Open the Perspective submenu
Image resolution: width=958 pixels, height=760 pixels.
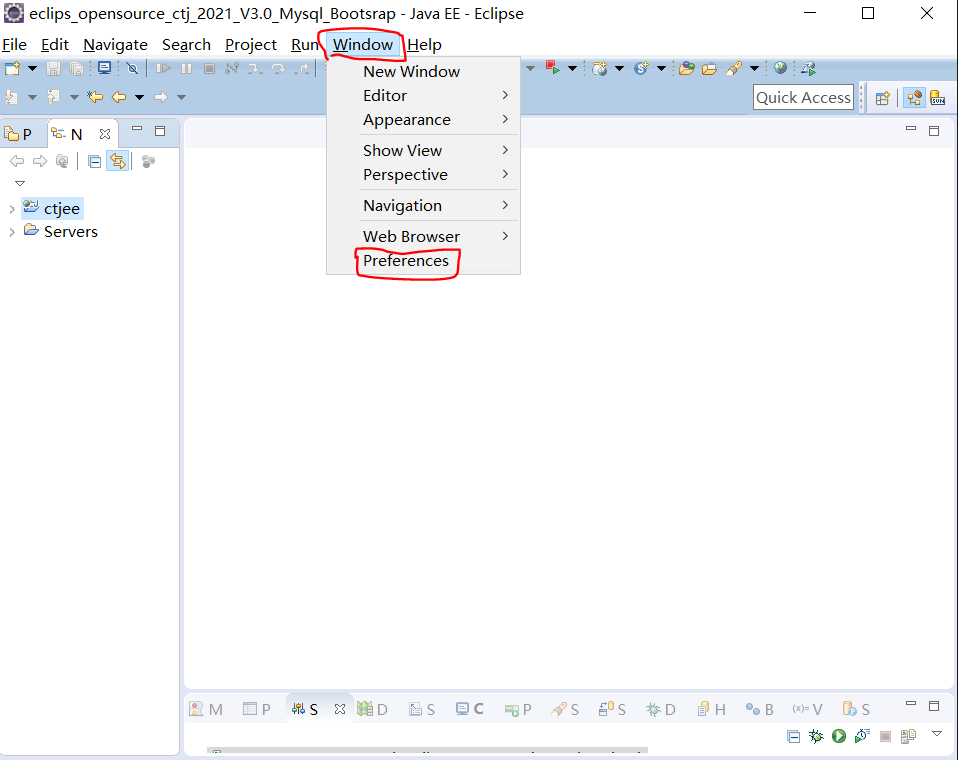click(x=423, y=175)
